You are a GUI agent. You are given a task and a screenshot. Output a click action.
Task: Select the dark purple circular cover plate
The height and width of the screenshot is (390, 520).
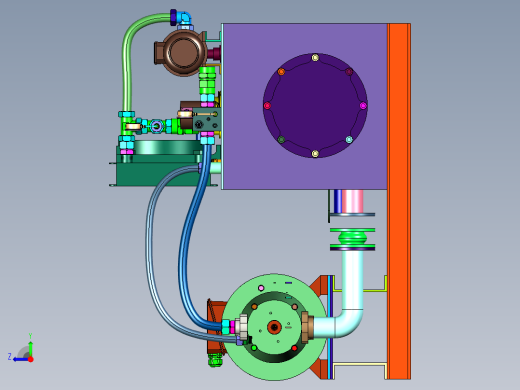coord(315,106)
